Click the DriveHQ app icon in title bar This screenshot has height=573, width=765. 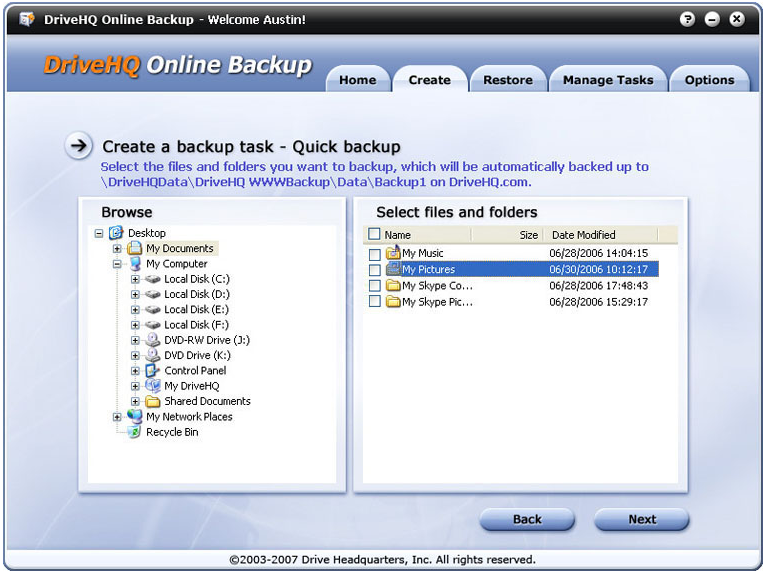(26, 20)
